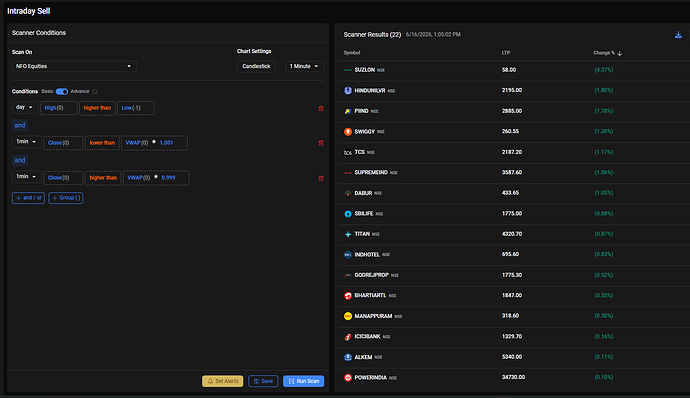Click the POWERINDIA logo icon

click(x=348, y=378)
